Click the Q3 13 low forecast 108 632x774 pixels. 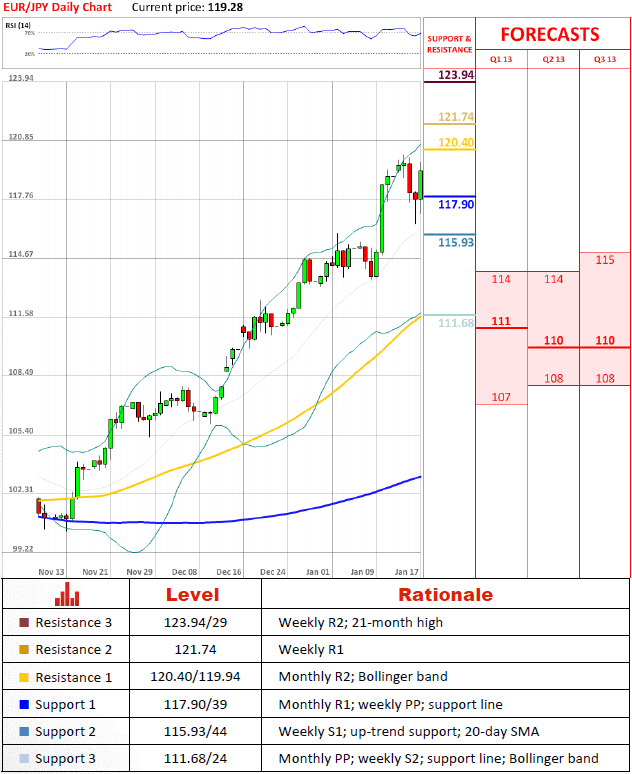pyautogui.click(x=605, y=379)
